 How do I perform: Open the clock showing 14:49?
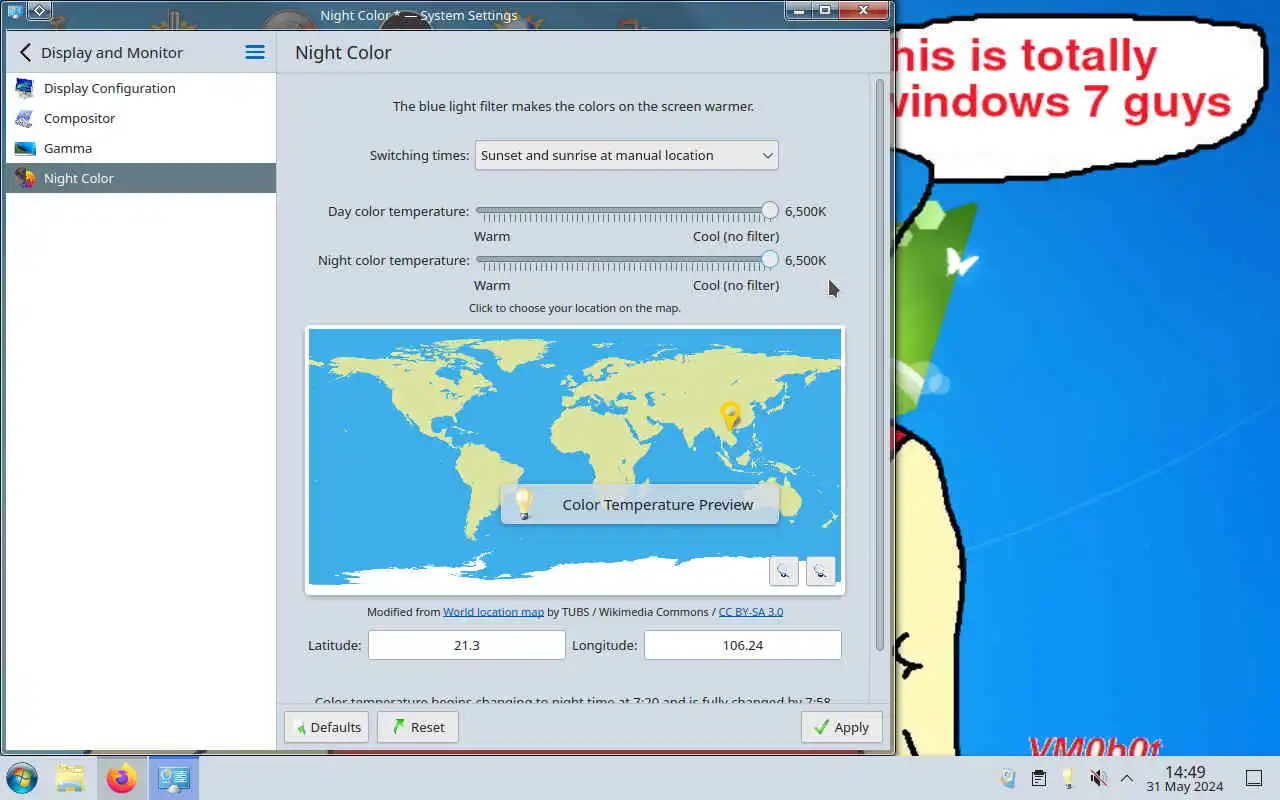1185,778
